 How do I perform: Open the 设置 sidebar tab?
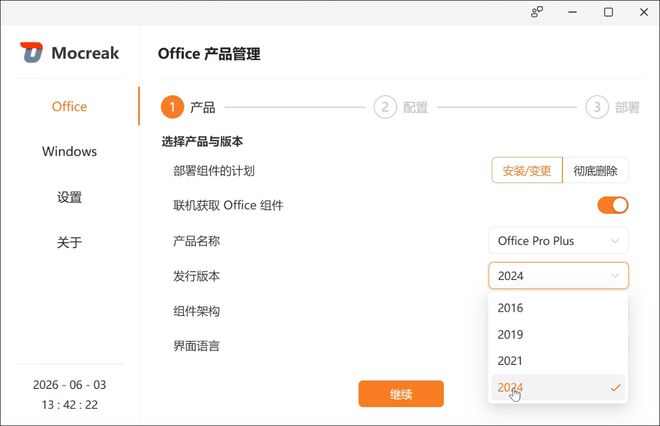coord(69,197)
